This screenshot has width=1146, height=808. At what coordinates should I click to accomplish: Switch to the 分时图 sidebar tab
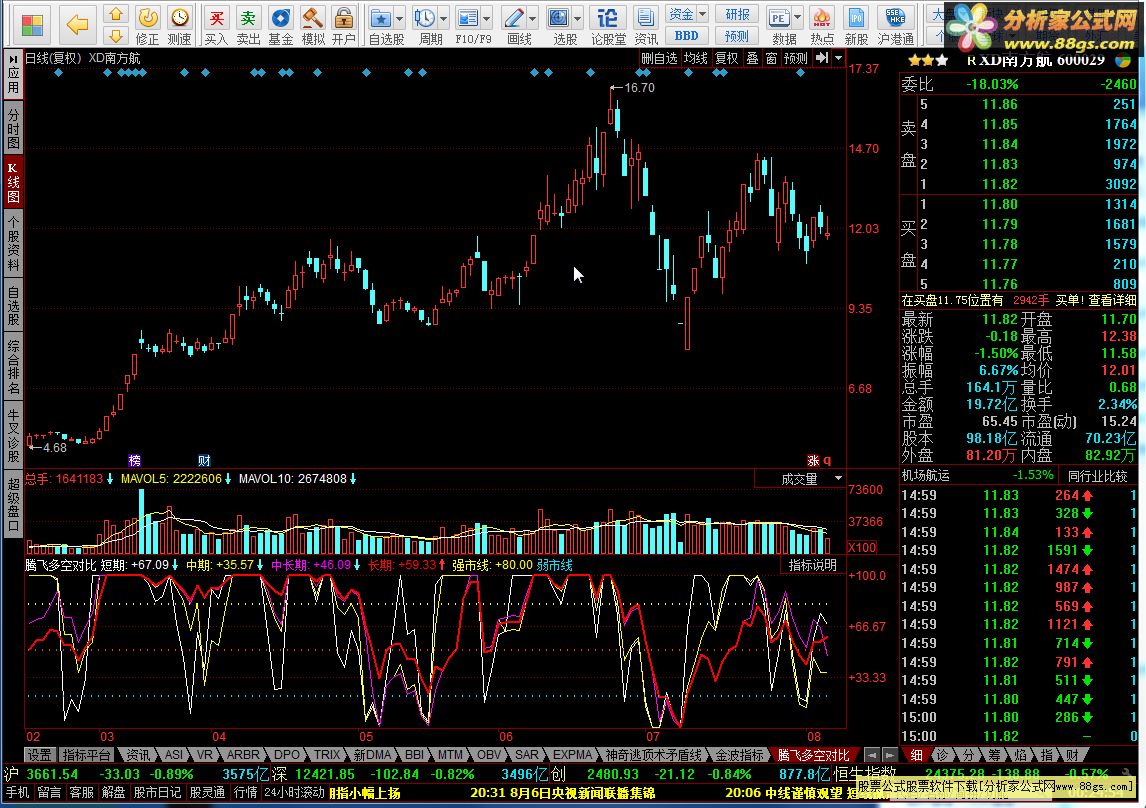pyautogui.click(x=13, y=127)
